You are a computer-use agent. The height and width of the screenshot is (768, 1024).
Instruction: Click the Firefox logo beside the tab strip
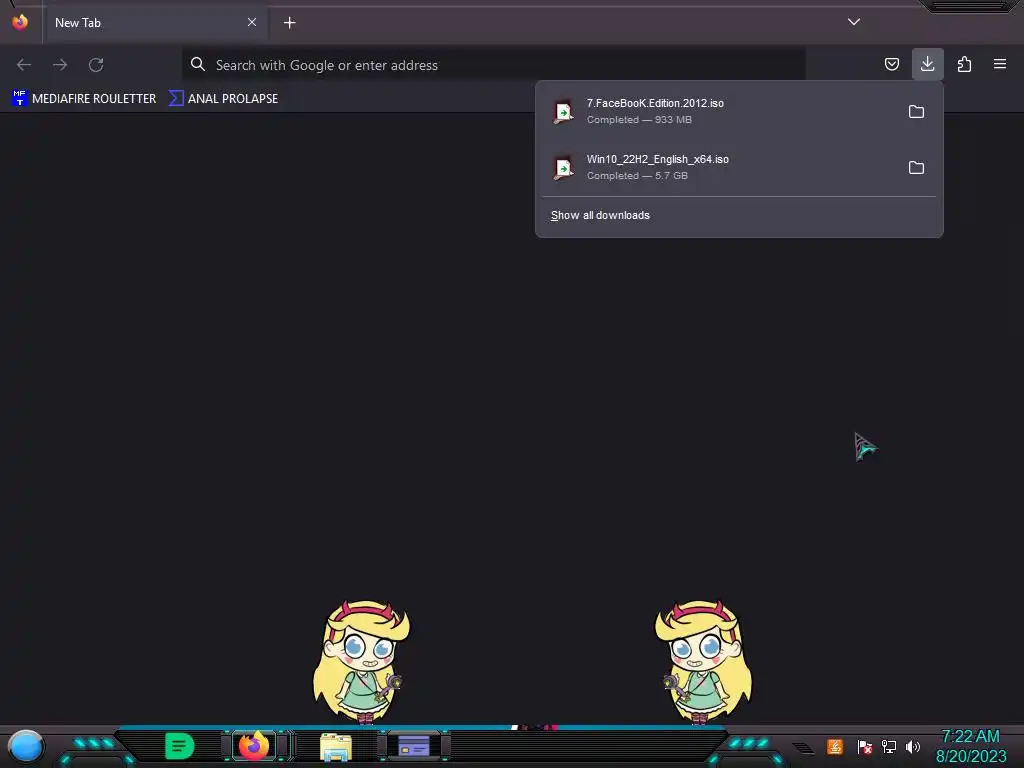click(x=20, y=22)
